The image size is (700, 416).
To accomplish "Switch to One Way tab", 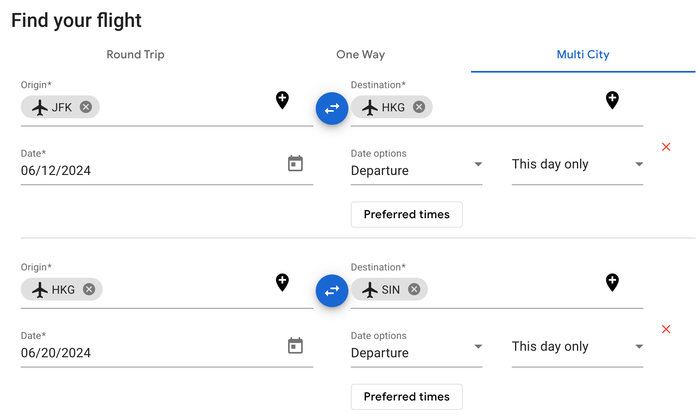I will pyautogui.click(x=360, y=54).
